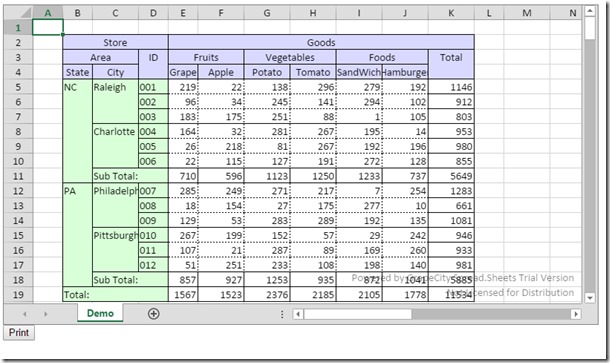Screen dimensions: 610x363
Task: Select column G header
Action: point(267,13)
